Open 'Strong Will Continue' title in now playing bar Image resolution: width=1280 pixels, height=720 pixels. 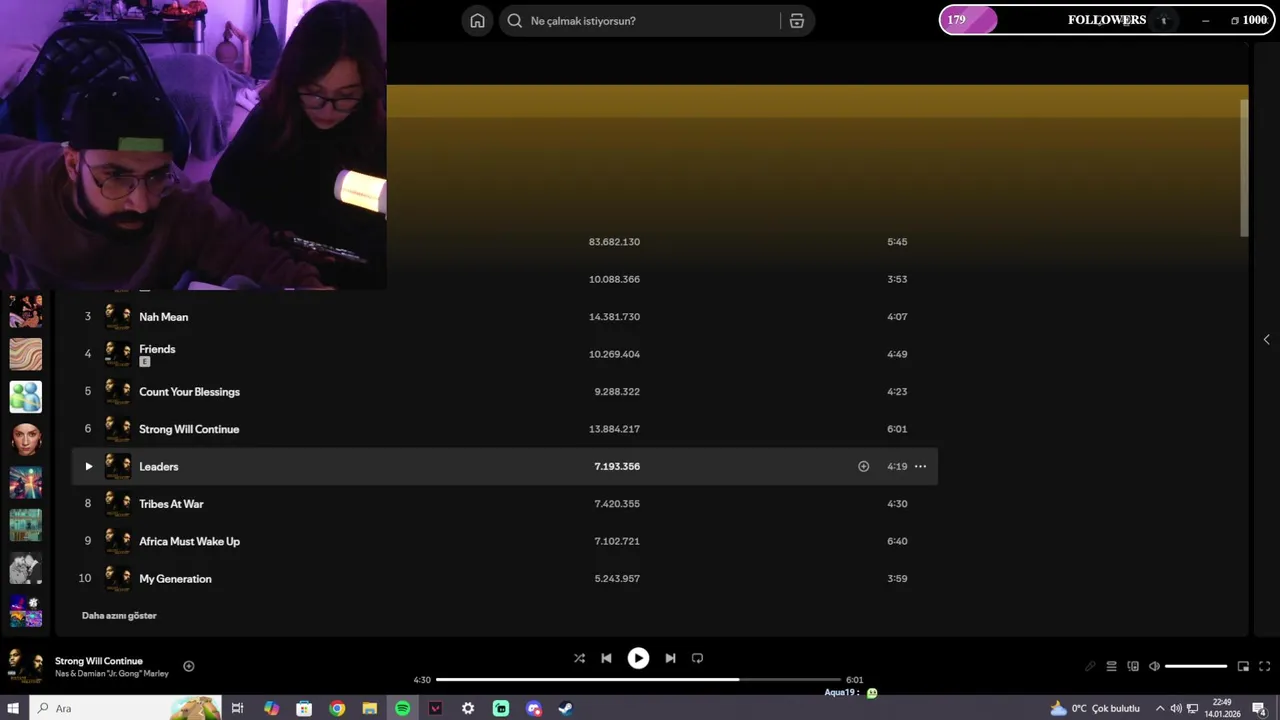click(x=99, y=661)
